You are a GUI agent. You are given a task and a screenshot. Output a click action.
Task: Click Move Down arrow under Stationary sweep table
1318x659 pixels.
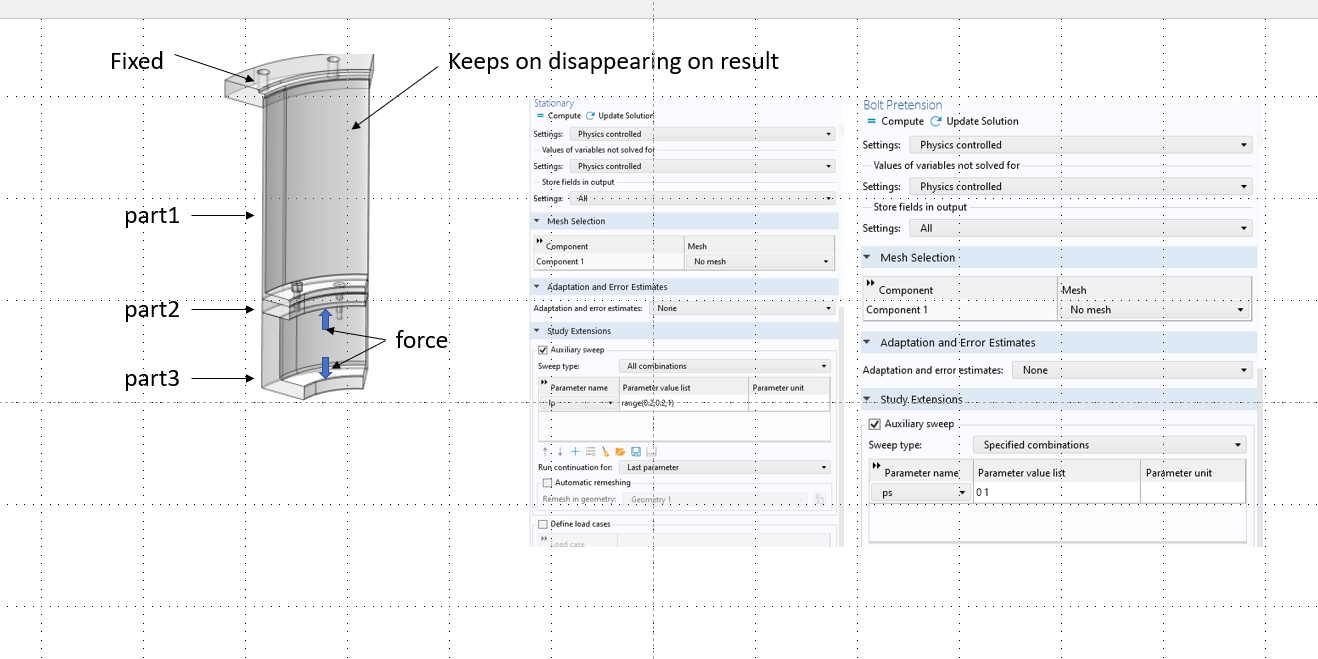(560, 452)
